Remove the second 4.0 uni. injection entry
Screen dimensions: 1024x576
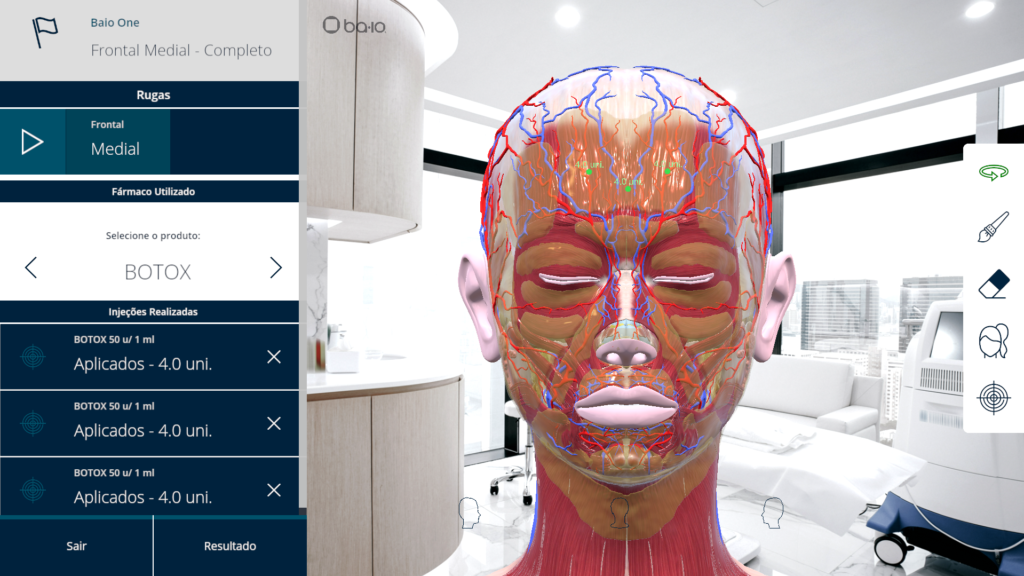tap(274, 424)
